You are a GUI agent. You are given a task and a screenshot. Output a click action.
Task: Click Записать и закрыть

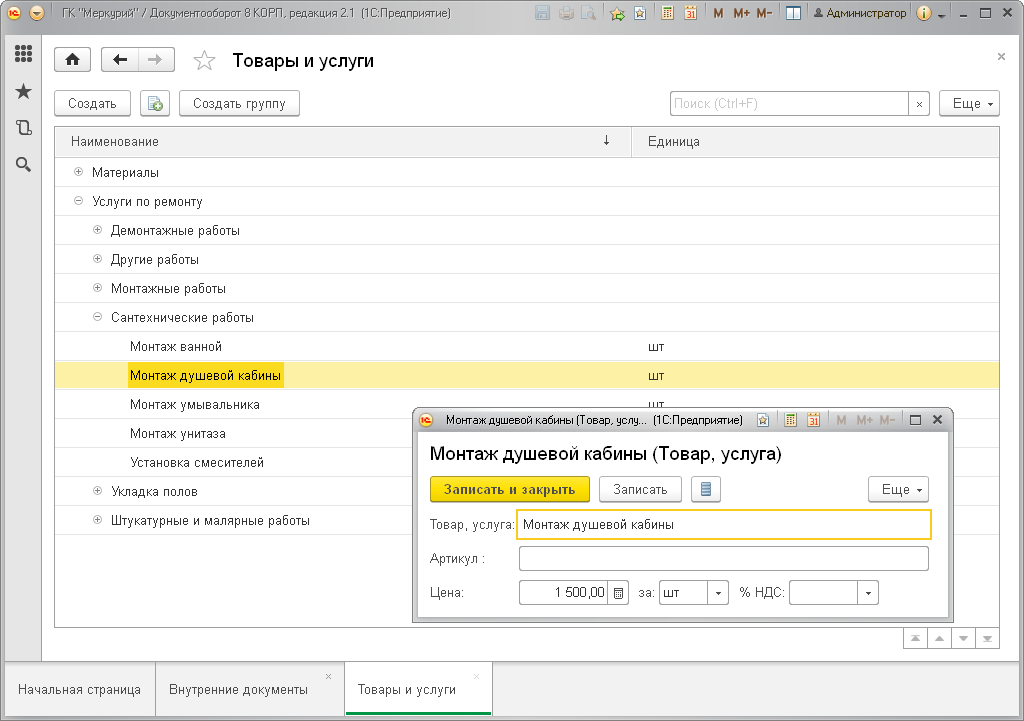[x=509, y=489]
